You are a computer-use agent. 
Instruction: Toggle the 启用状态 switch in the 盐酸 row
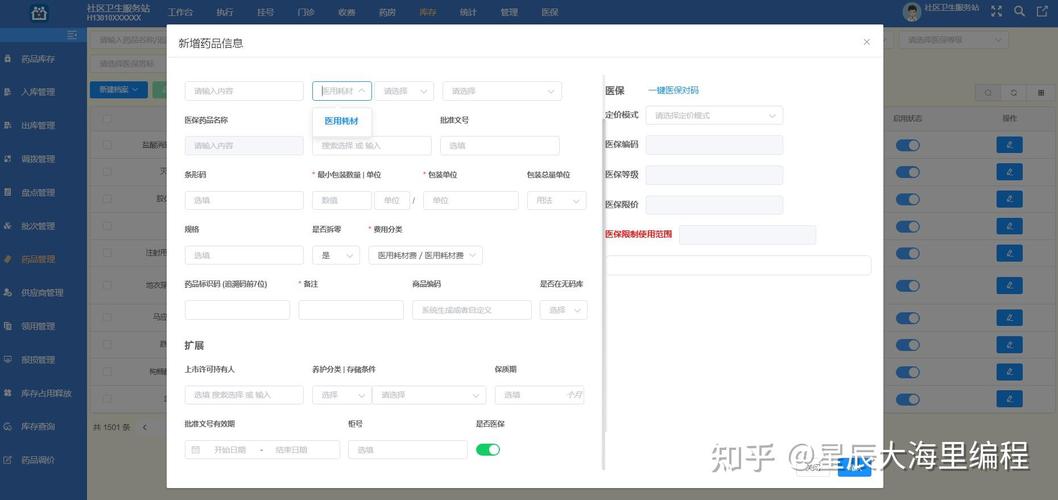[908, 145]
